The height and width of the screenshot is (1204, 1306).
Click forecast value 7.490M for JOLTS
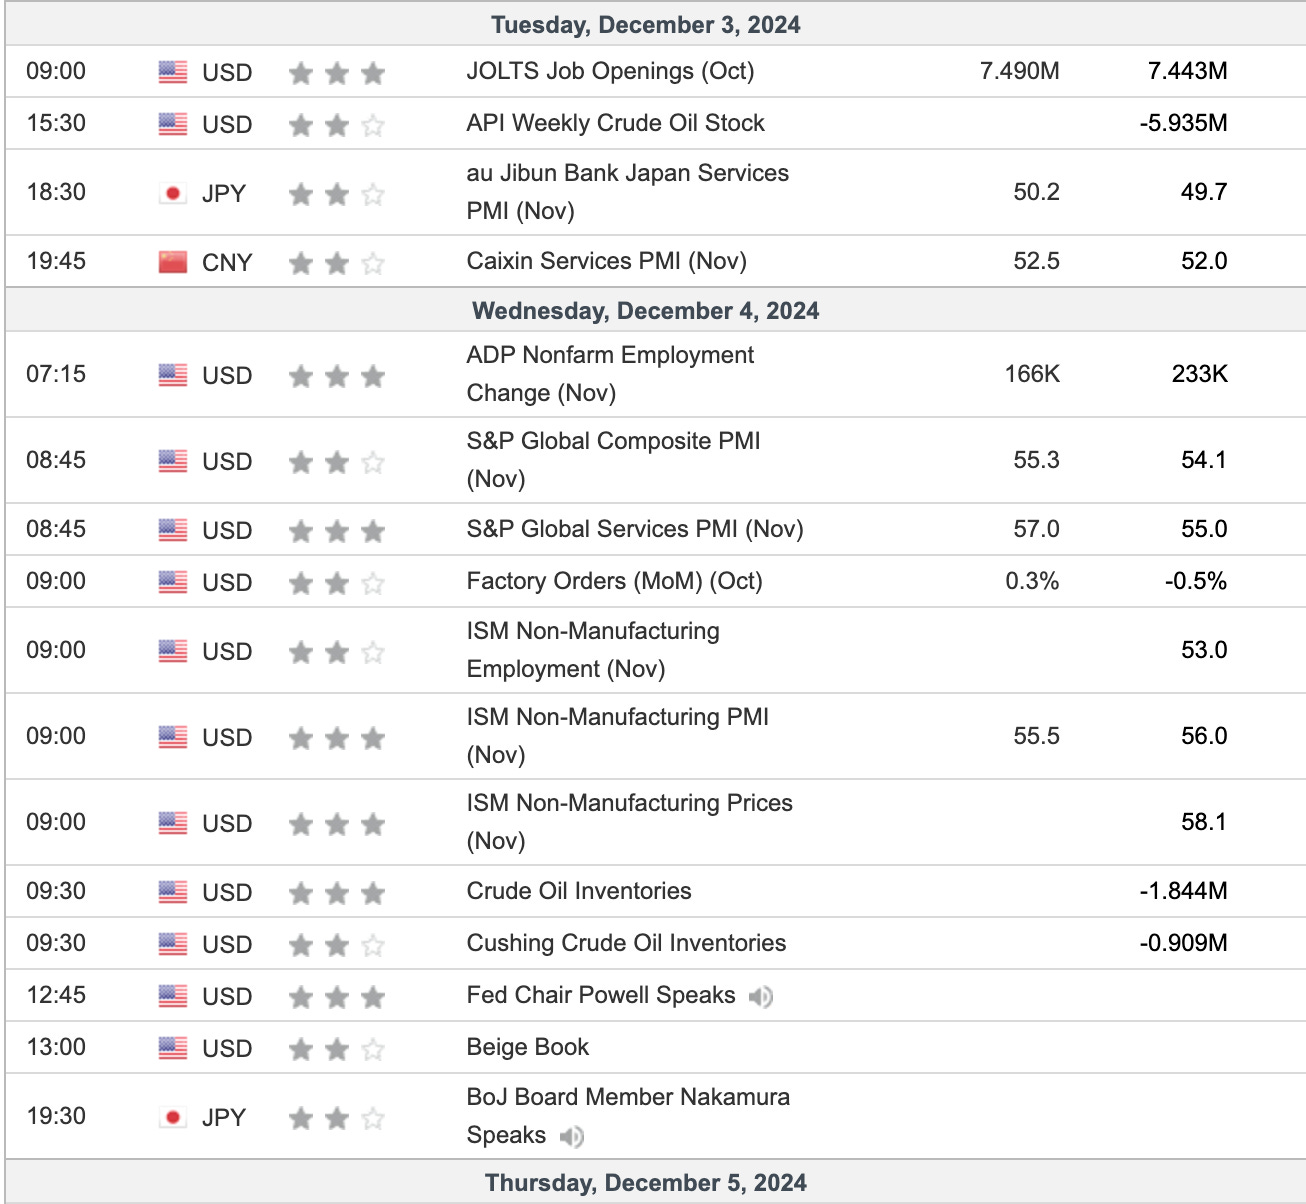[1020, 71]
